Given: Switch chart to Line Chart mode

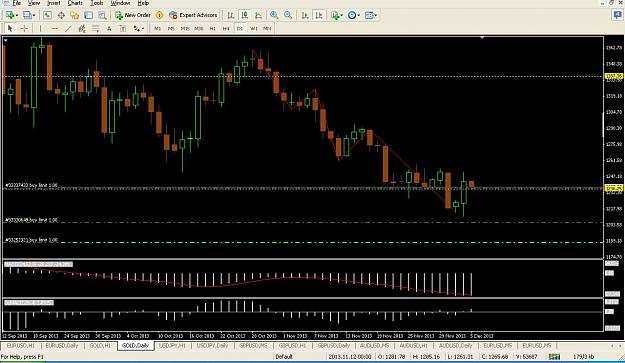Looking at the screenshot, I should 258,15.
